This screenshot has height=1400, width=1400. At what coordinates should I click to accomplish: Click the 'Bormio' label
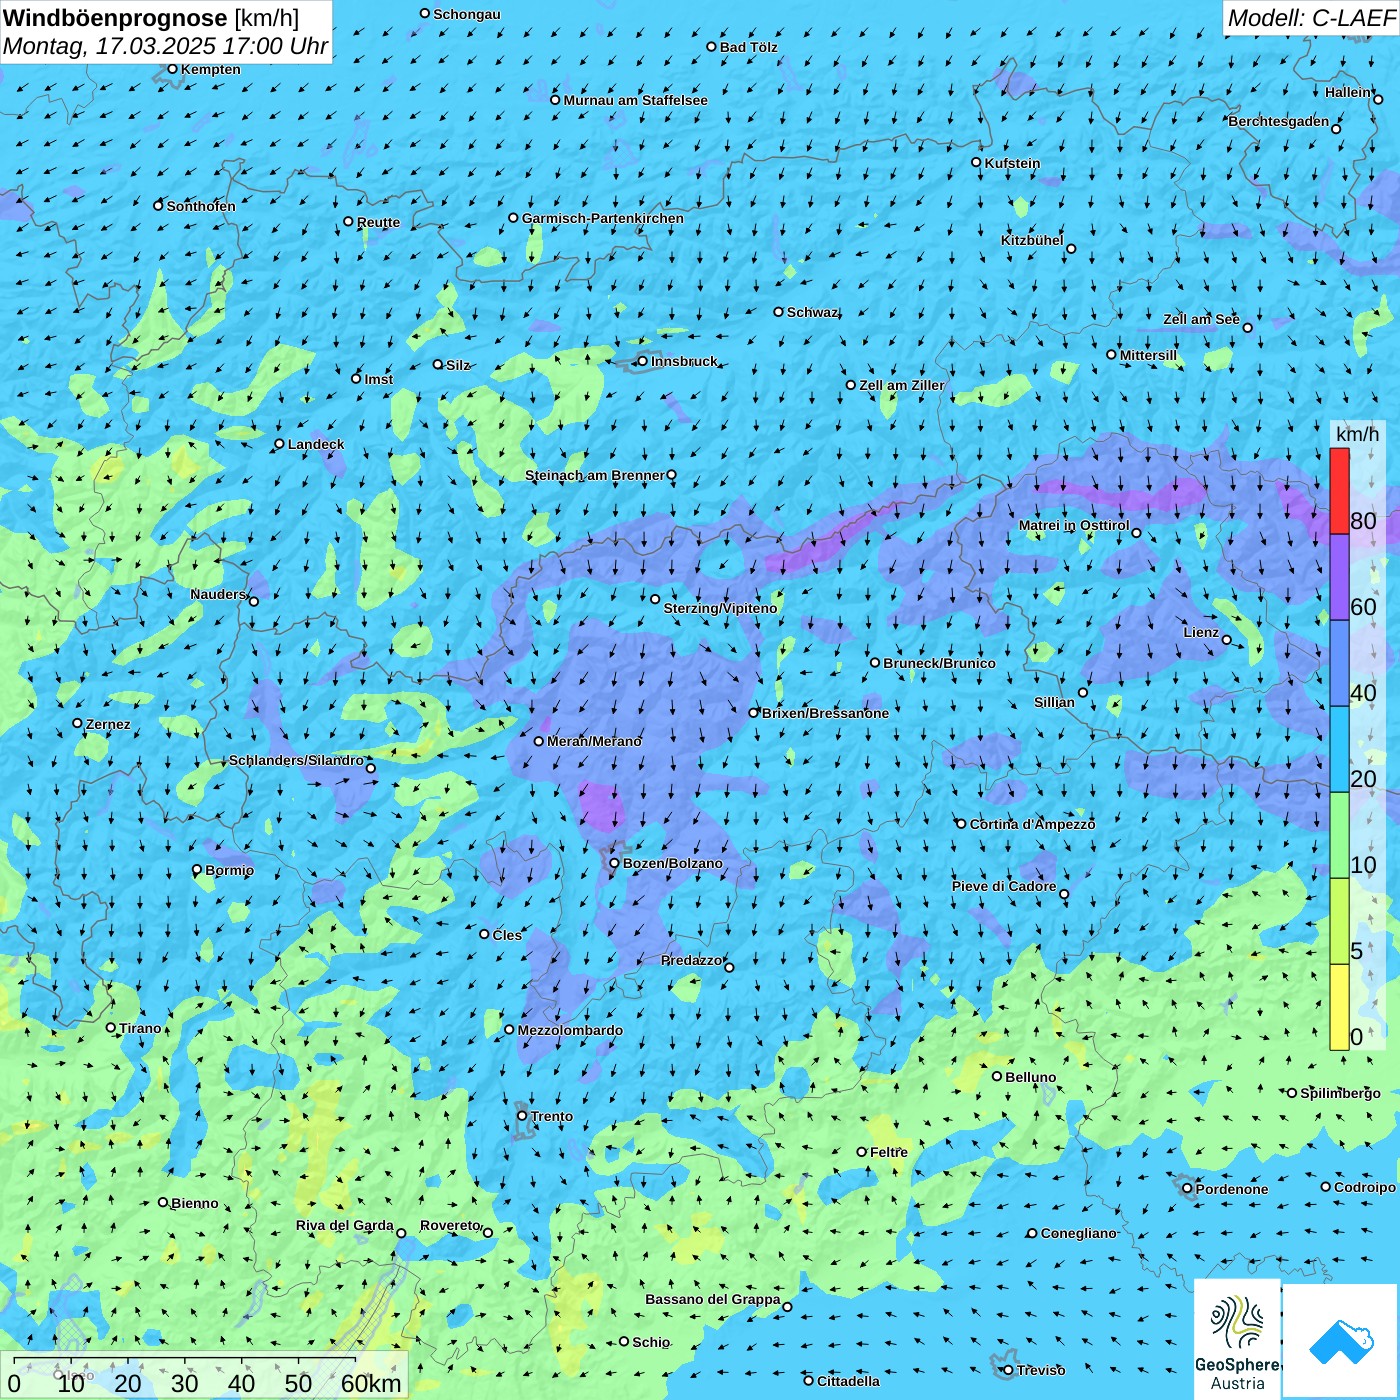[229, 870]
